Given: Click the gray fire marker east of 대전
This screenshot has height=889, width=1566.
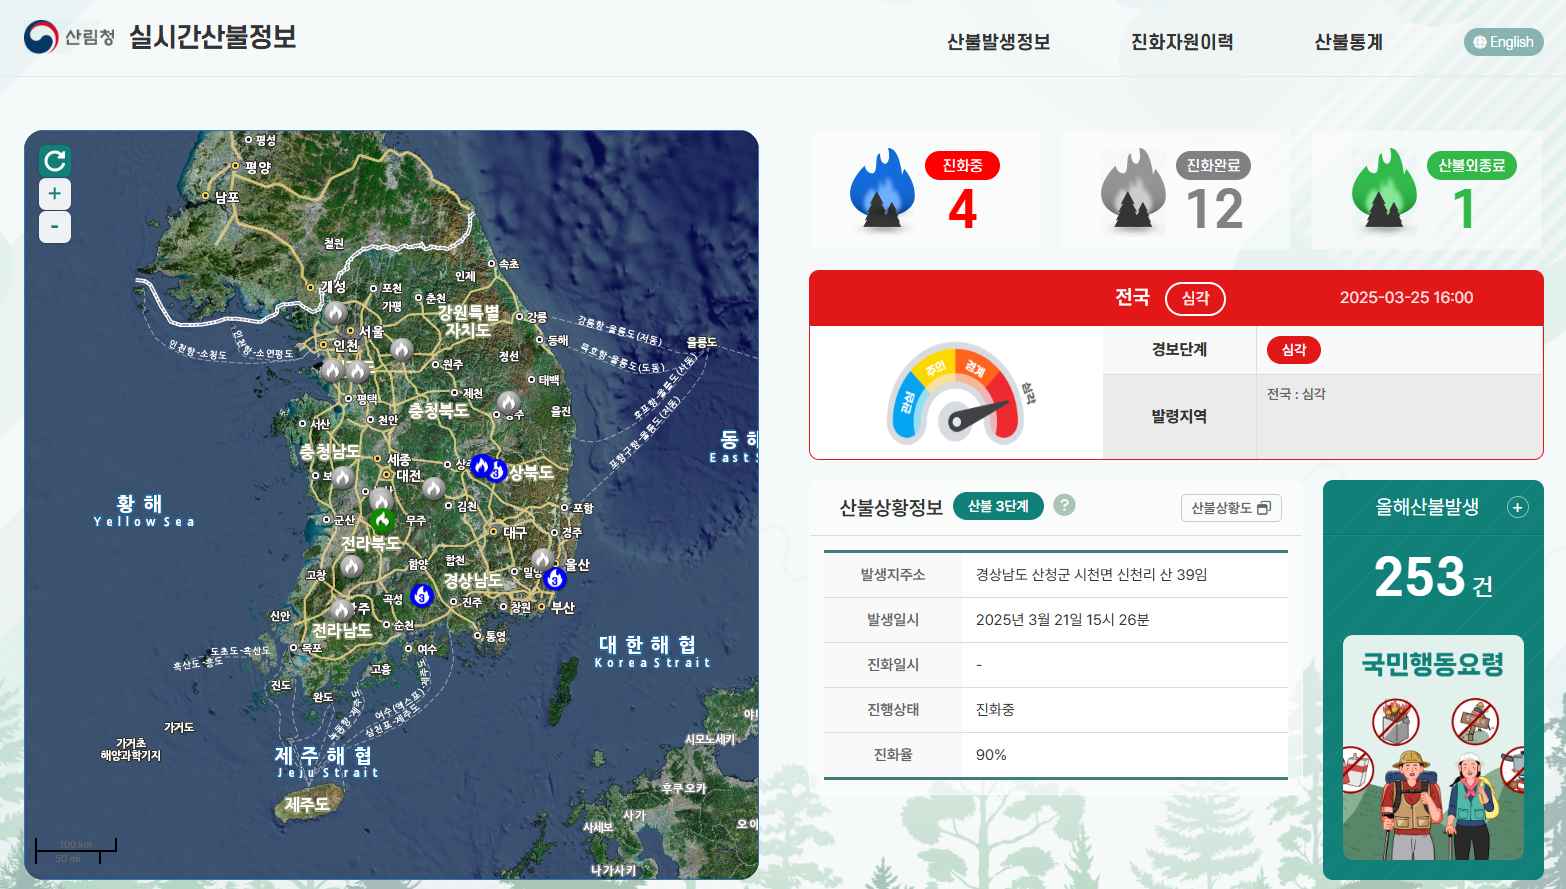Looking at the screenshot, I should [x=434, y=488].
